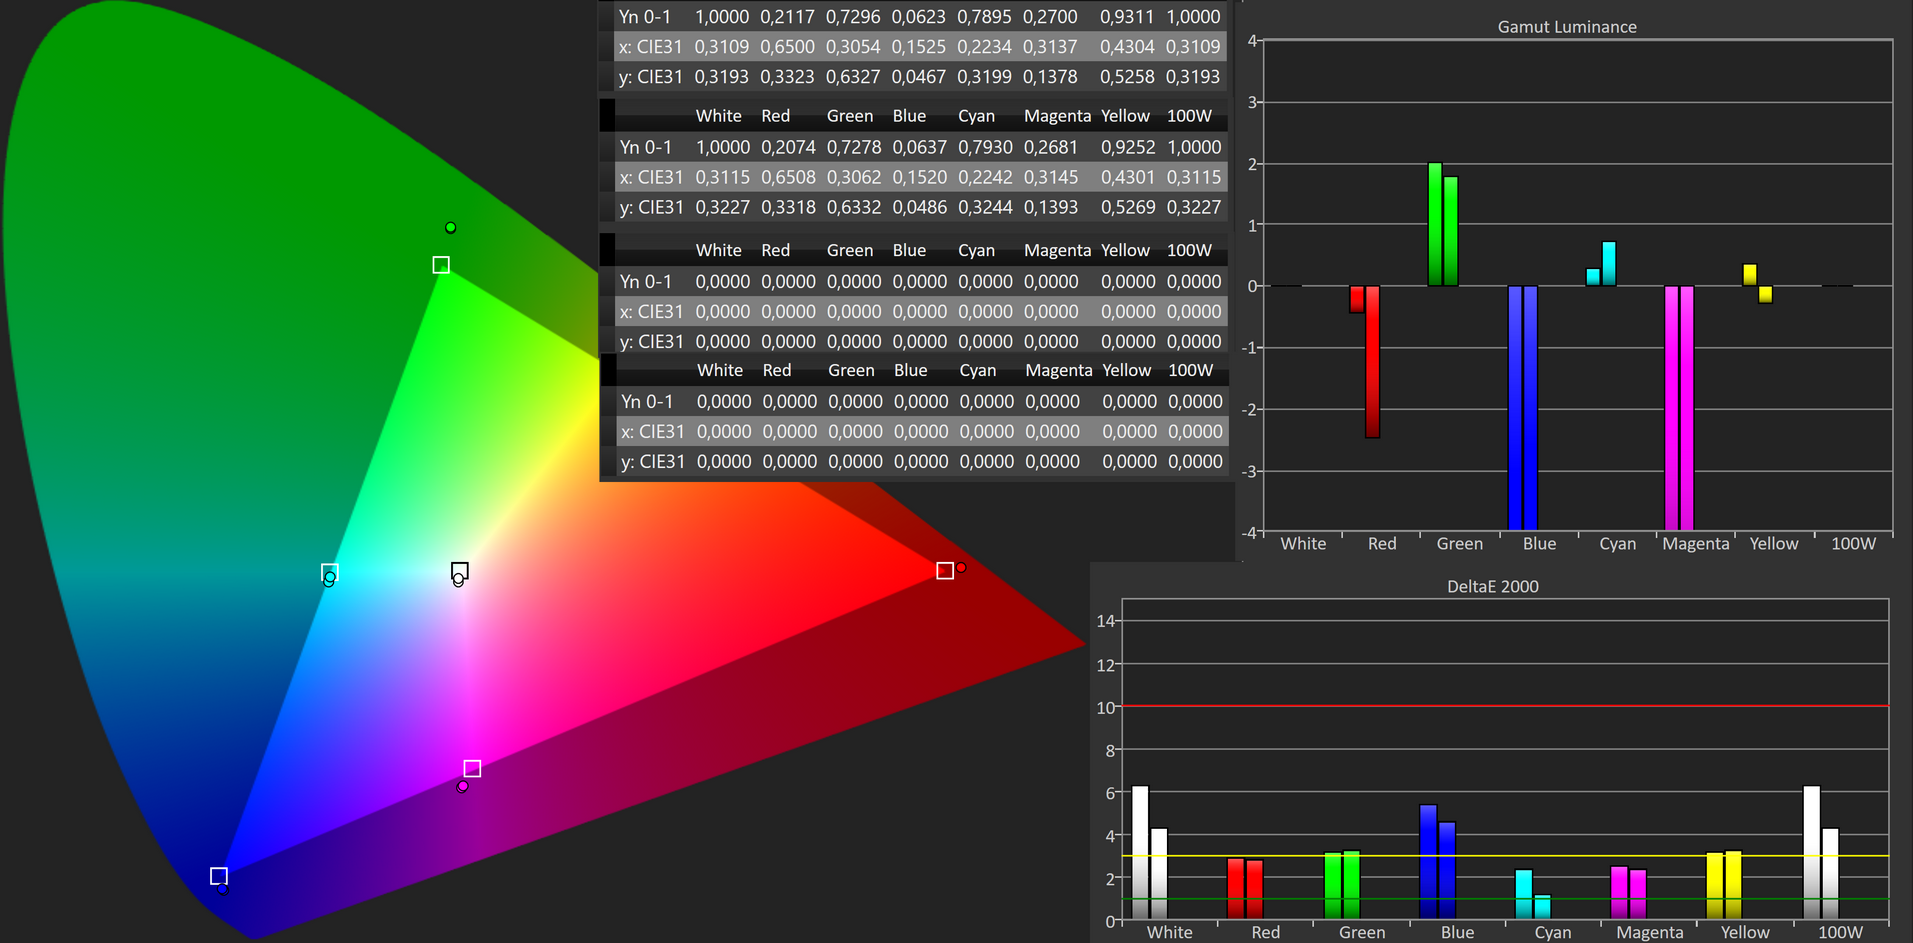Viewport: 1913px width, 943px height.
Task: Select the magenta measured circle marker
Action: click(x=462, y=787)
